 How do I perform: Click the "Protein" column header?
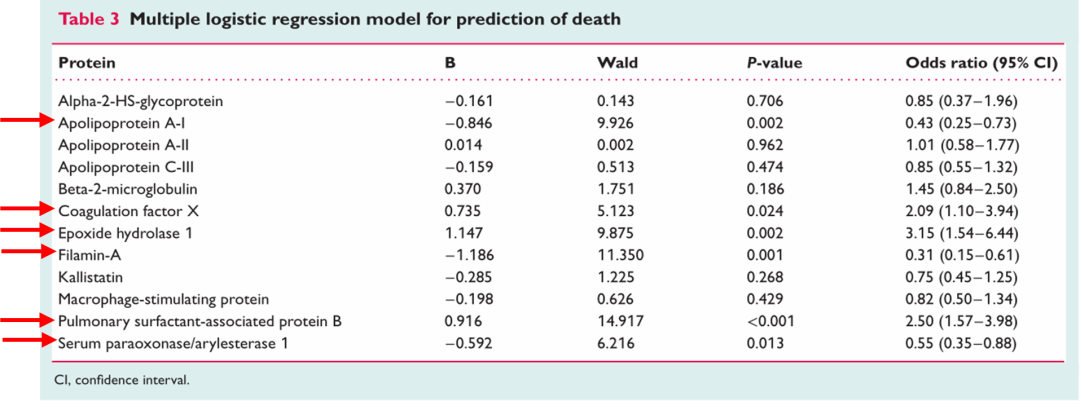pos(87,63)
